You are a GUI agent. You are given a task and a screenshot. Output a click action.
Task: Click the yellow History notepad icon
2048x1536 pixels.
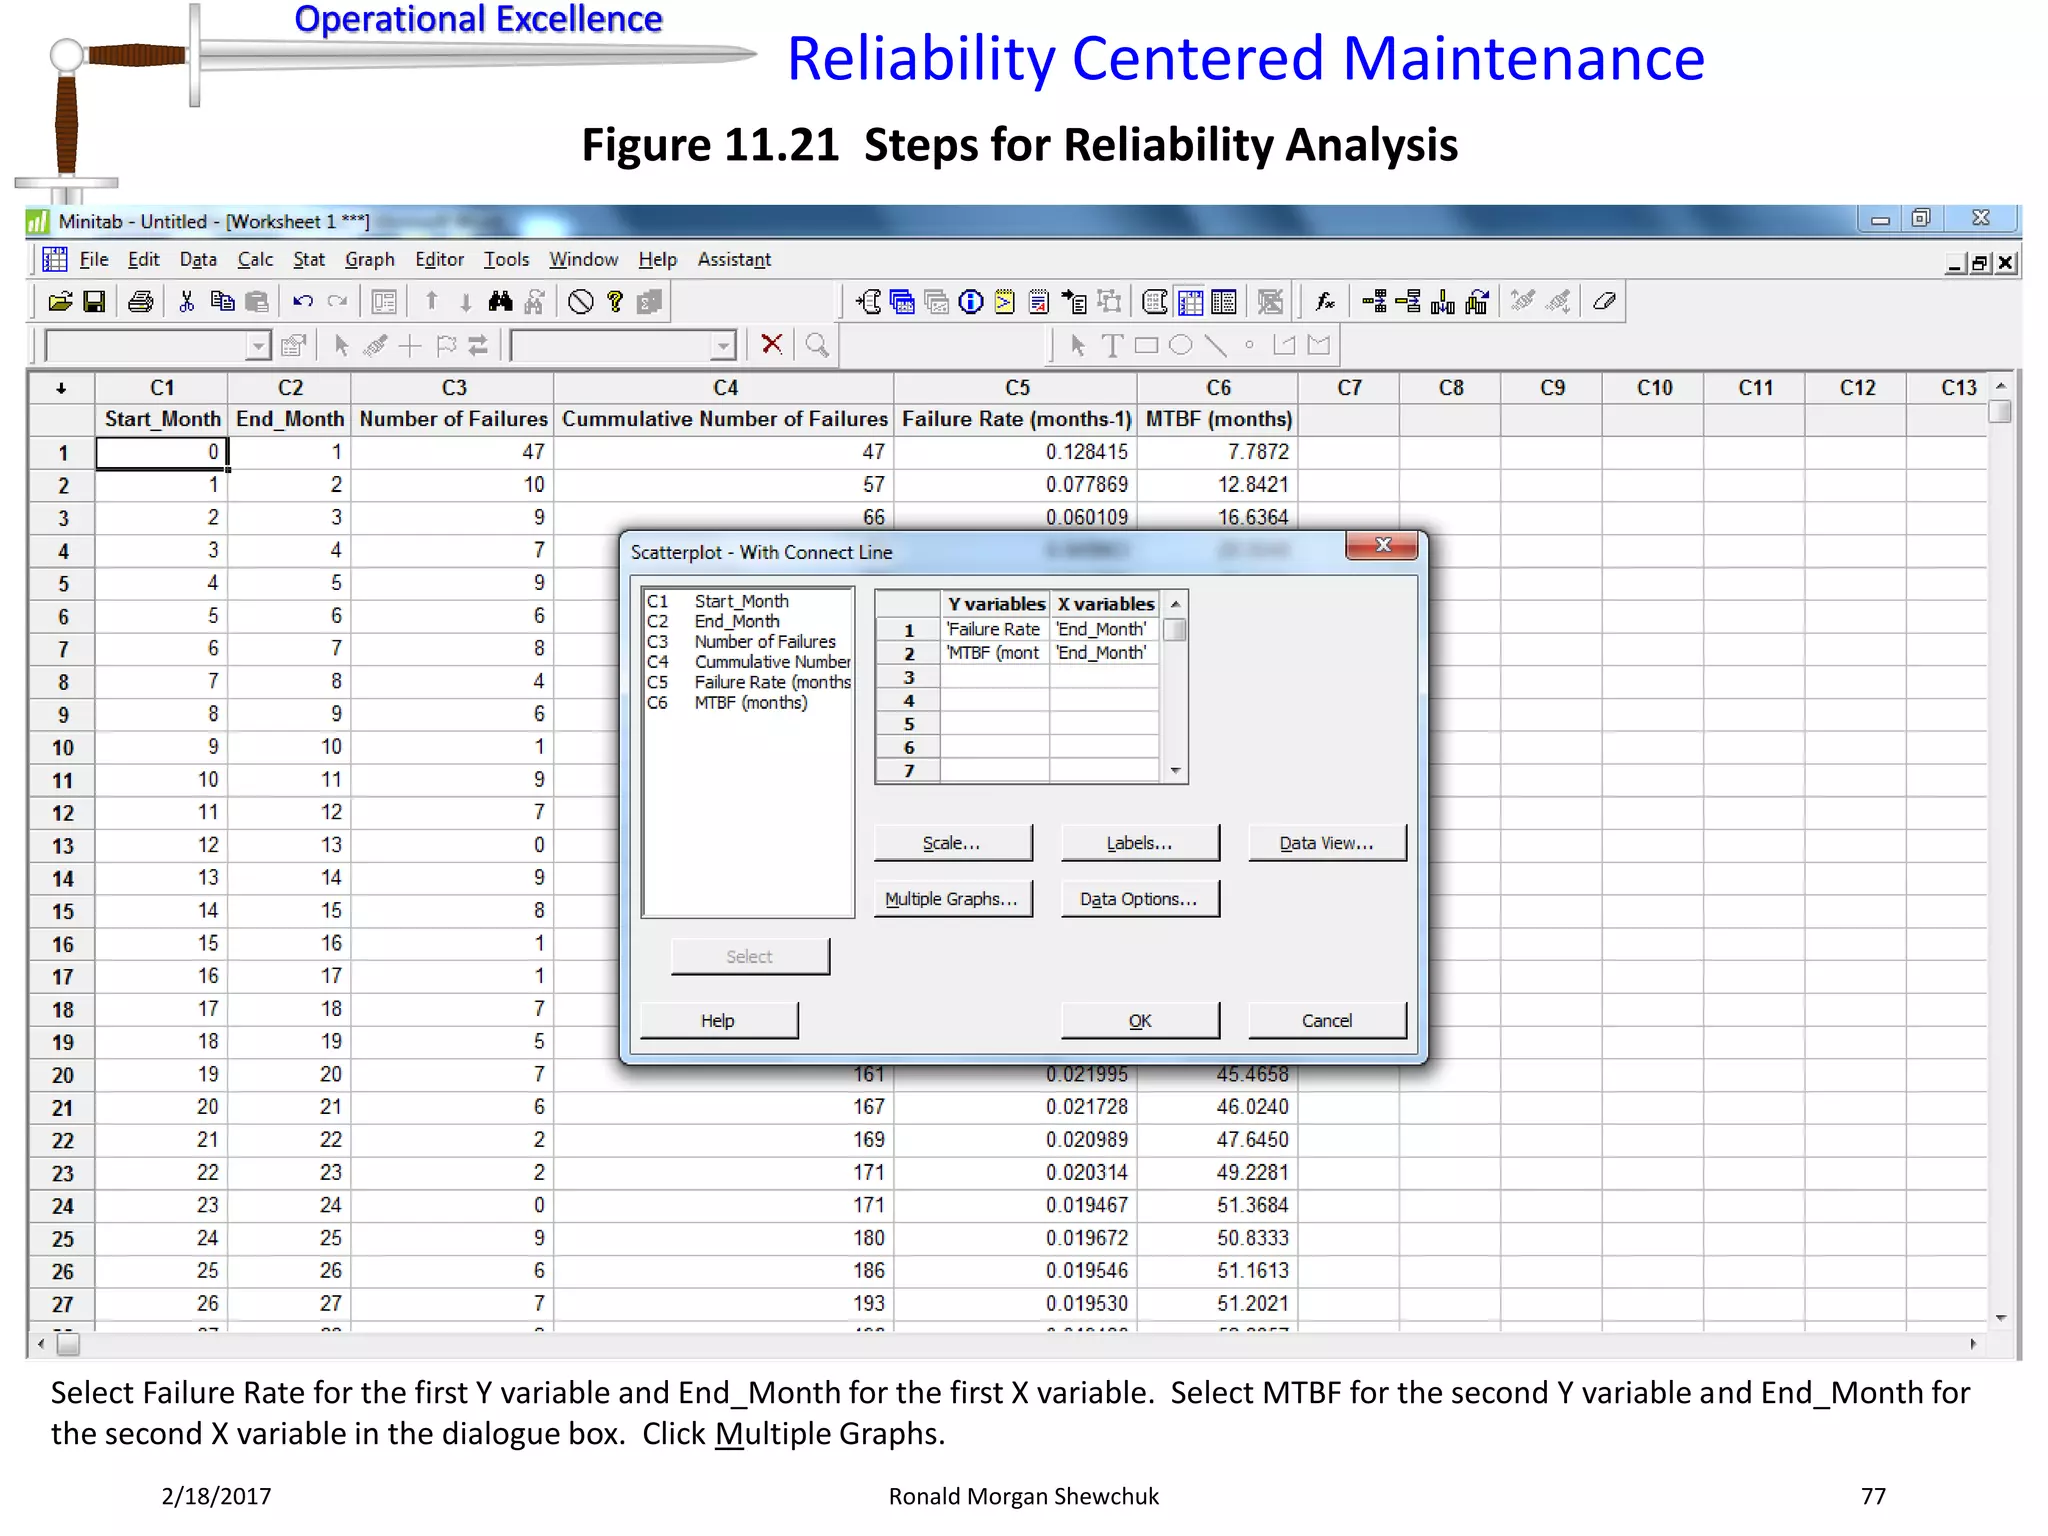1005,302
